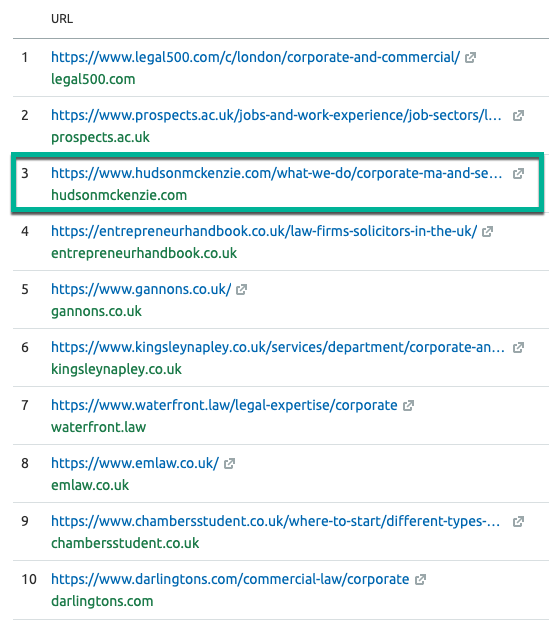The height and width of the screenshot is (629, 549).
Task: Click rank number 5 in the table
Action: [x=25, y=290]
